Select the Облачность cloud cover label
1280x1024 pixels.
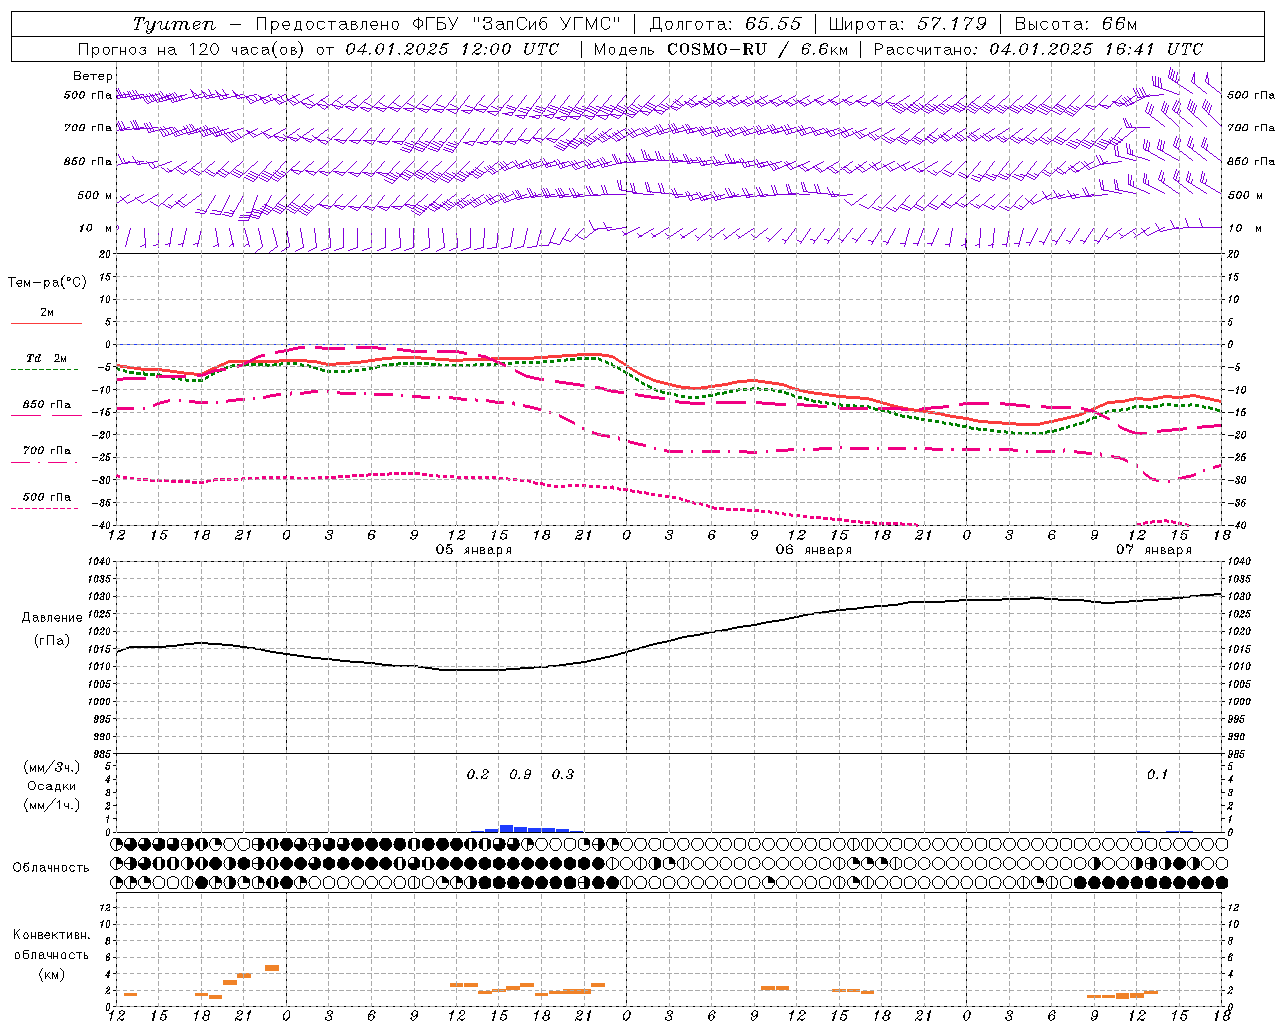pyautogui.click(x=51, y=868)
